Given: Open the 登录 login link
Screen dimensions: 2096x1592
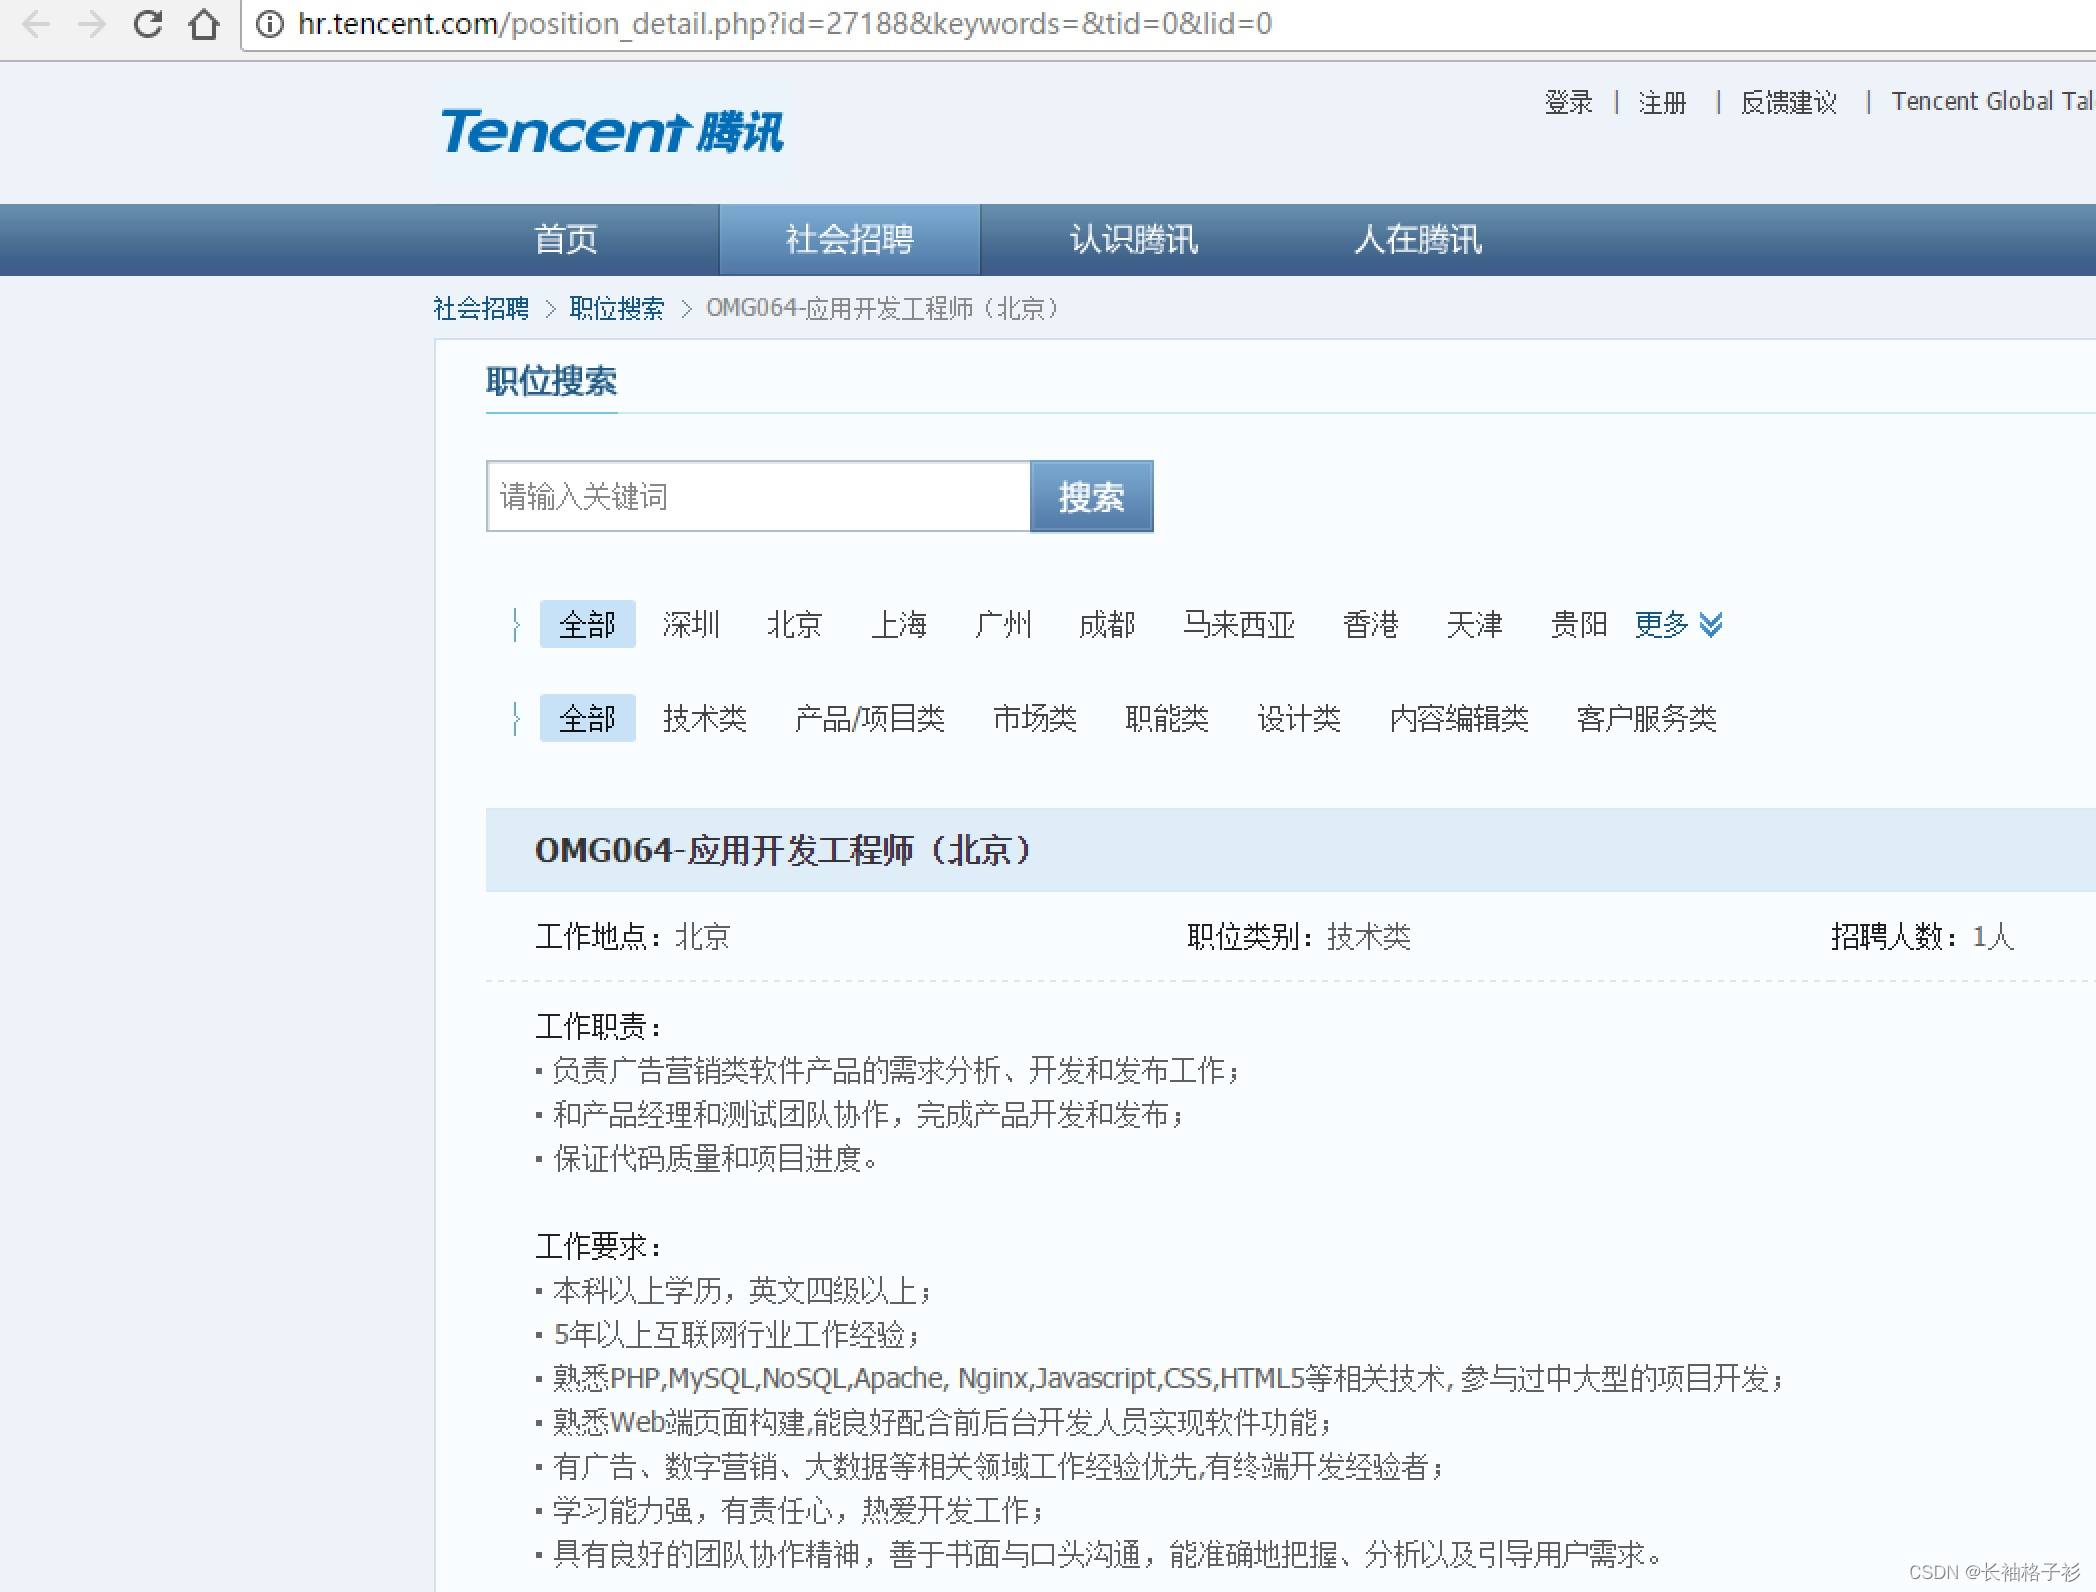Looking at the screenshot, I should coord(1568,101).
